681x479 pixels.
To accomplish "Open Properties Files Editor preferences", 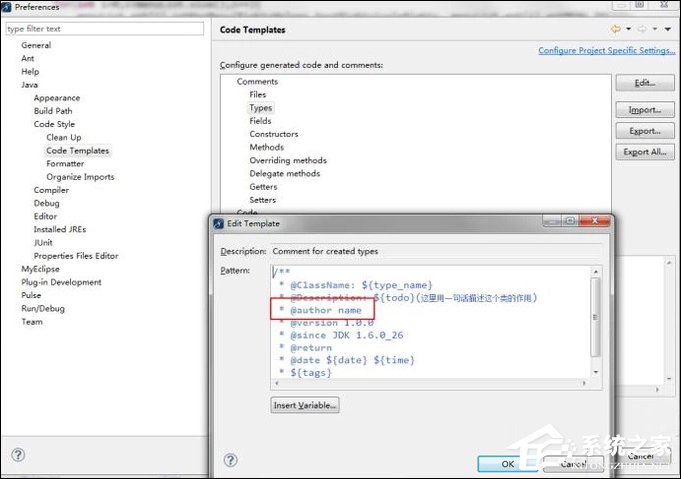I will click(76, 256).
